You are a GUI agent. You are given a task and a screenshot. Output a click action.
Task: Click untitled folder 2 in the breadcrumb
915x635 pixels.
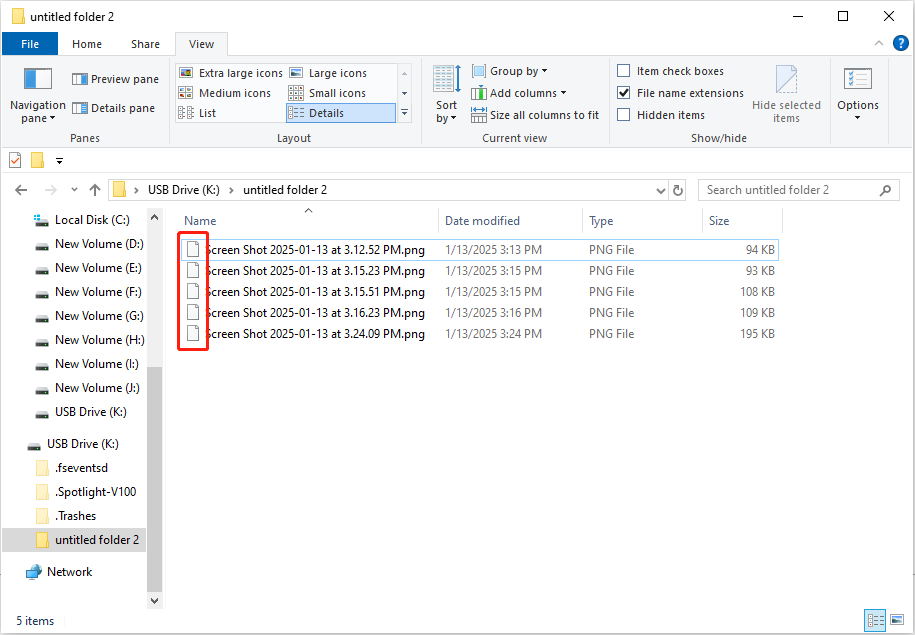click(285, 190)
